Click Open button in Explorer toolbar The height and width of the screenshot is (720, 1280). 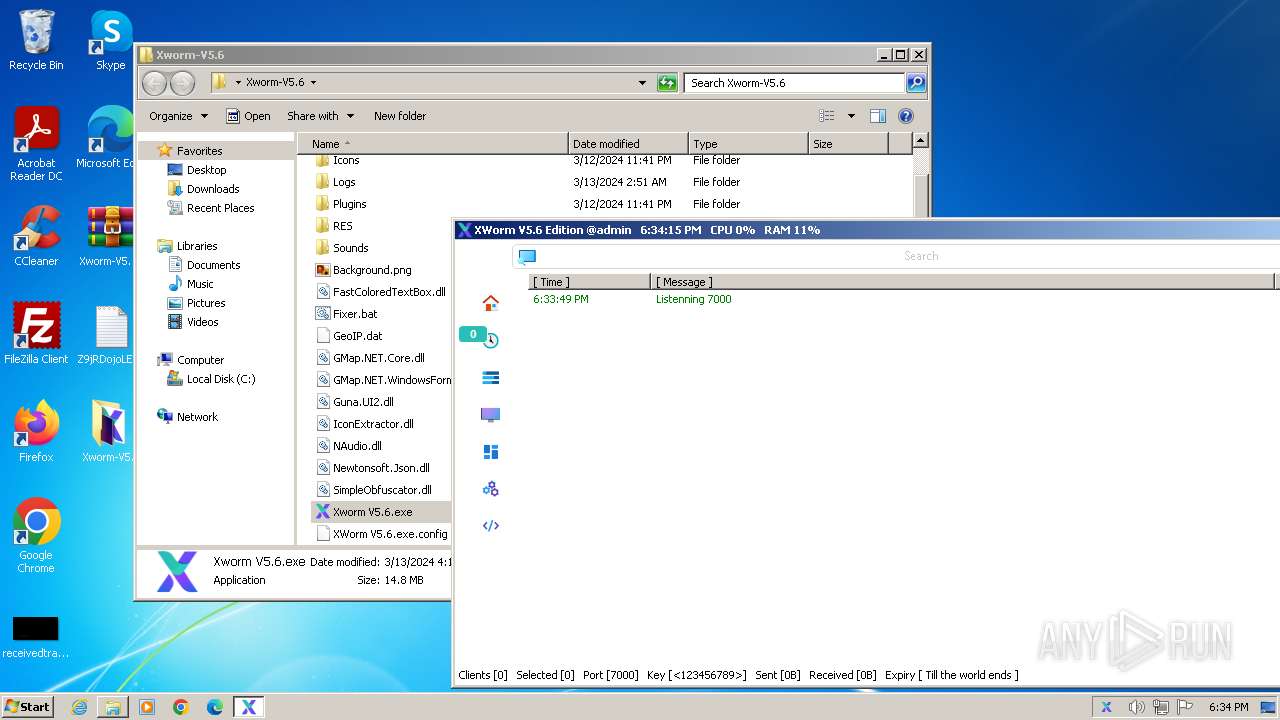248,116
